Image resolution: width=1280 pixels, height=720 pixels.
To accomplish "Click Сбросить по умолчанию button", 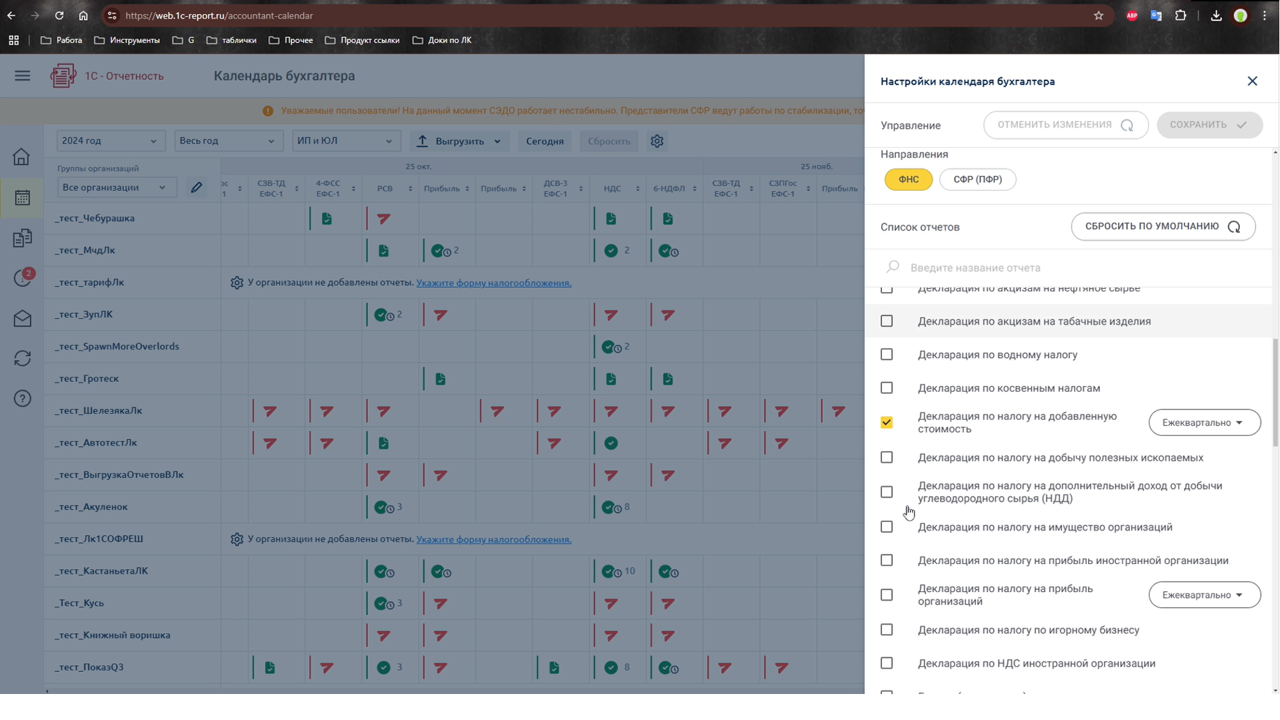I will (1163, 227).
